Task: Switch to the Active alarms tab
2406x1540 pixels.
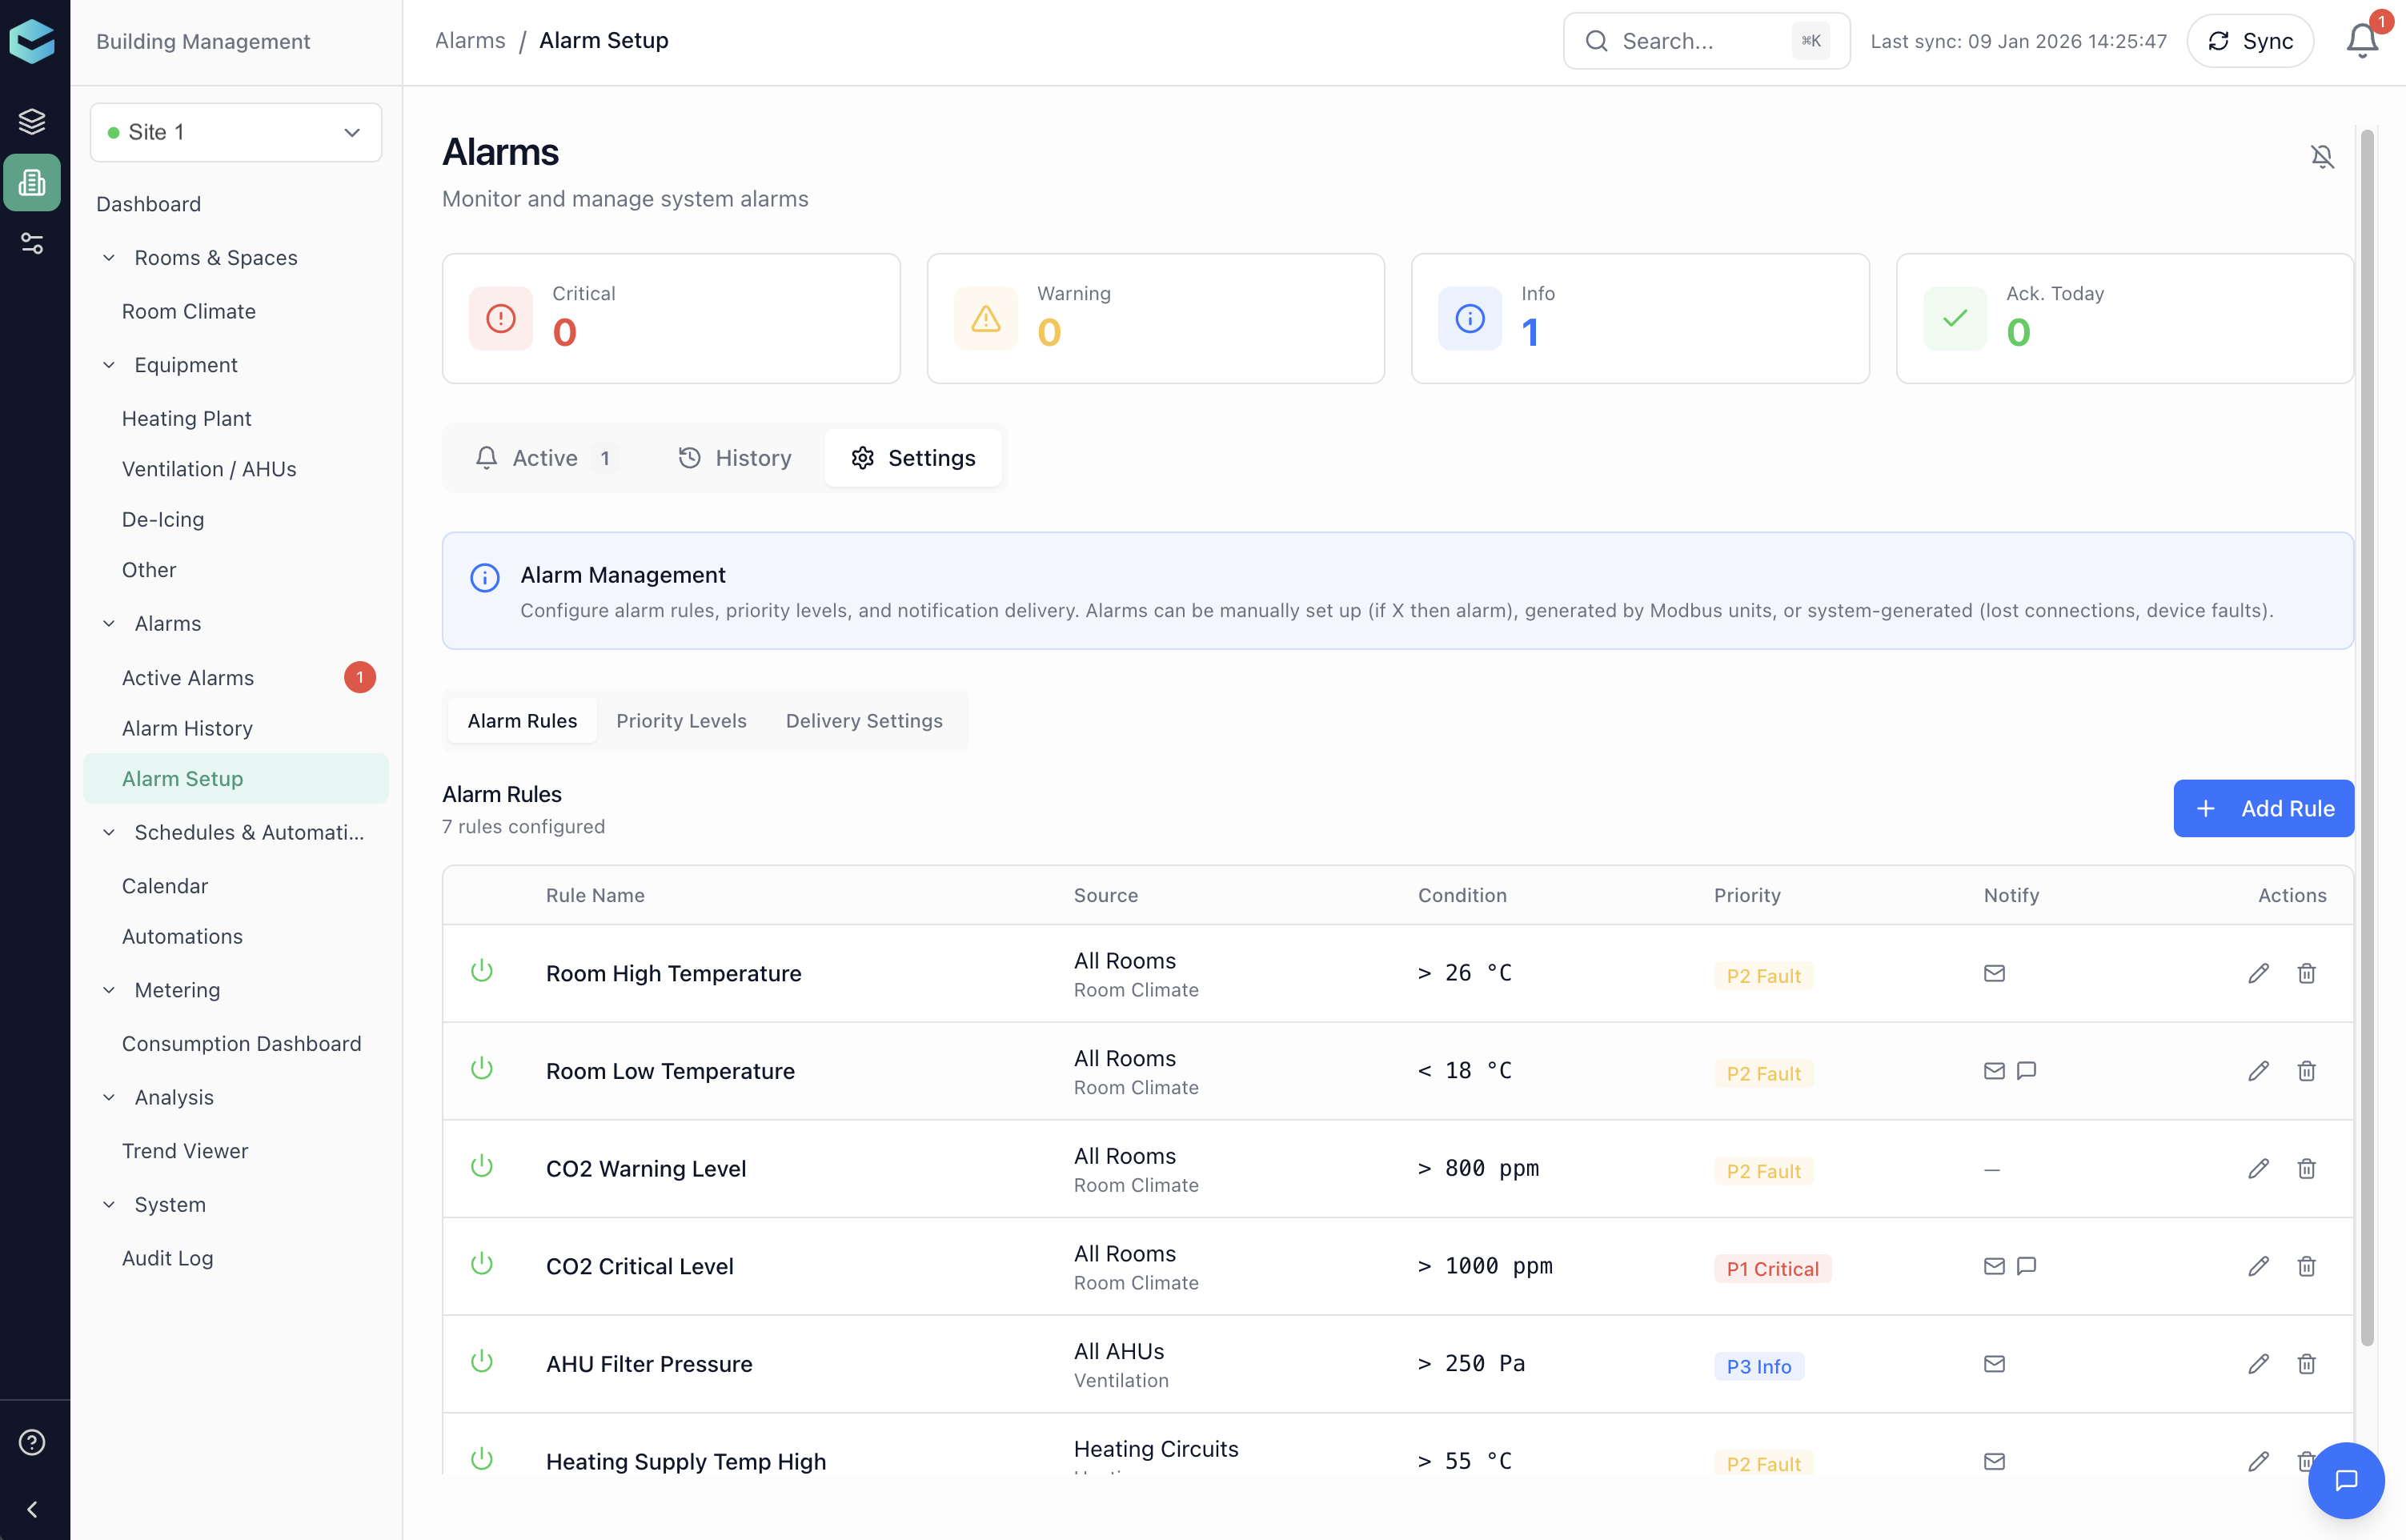Action: pos(546,458)
